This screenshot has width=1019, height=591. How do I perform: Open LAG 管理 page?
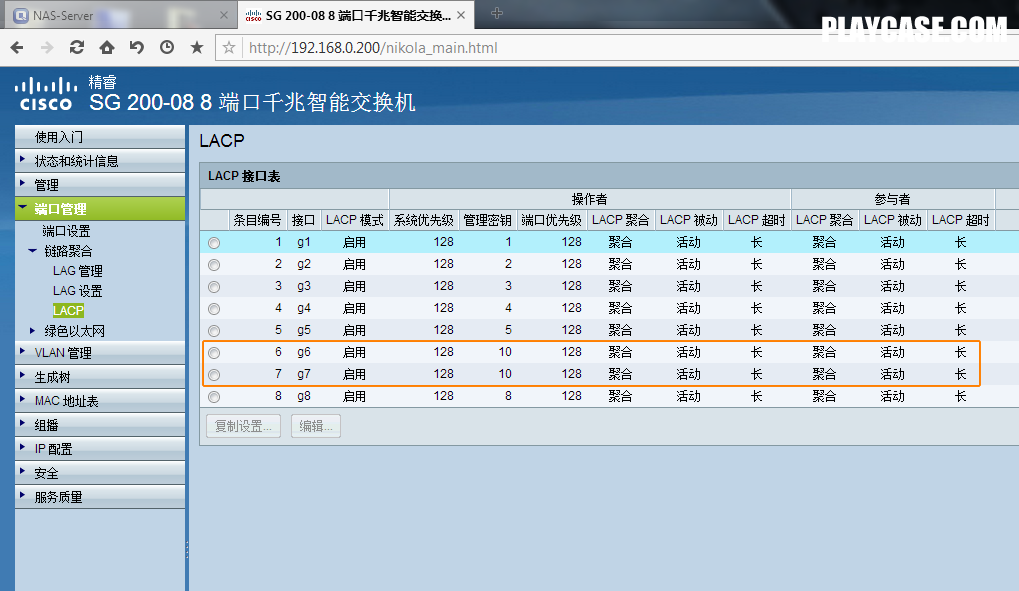click(x=78, y=271)
